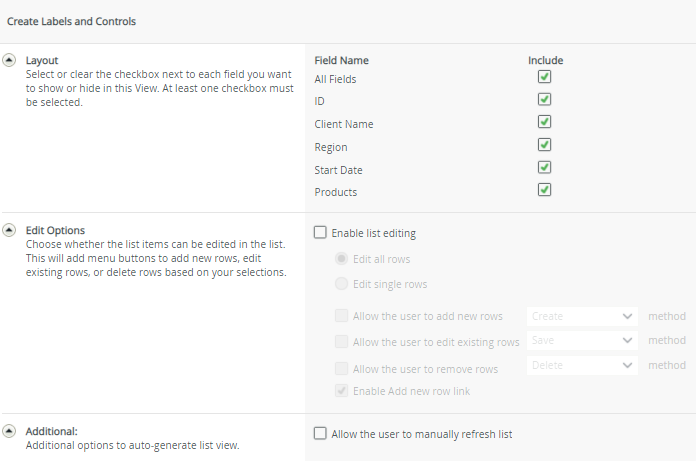Screen dimensions: 696x461
Task: Check Allow the user to add new rows
Action: pyautogui.click(x=342, y=316)
